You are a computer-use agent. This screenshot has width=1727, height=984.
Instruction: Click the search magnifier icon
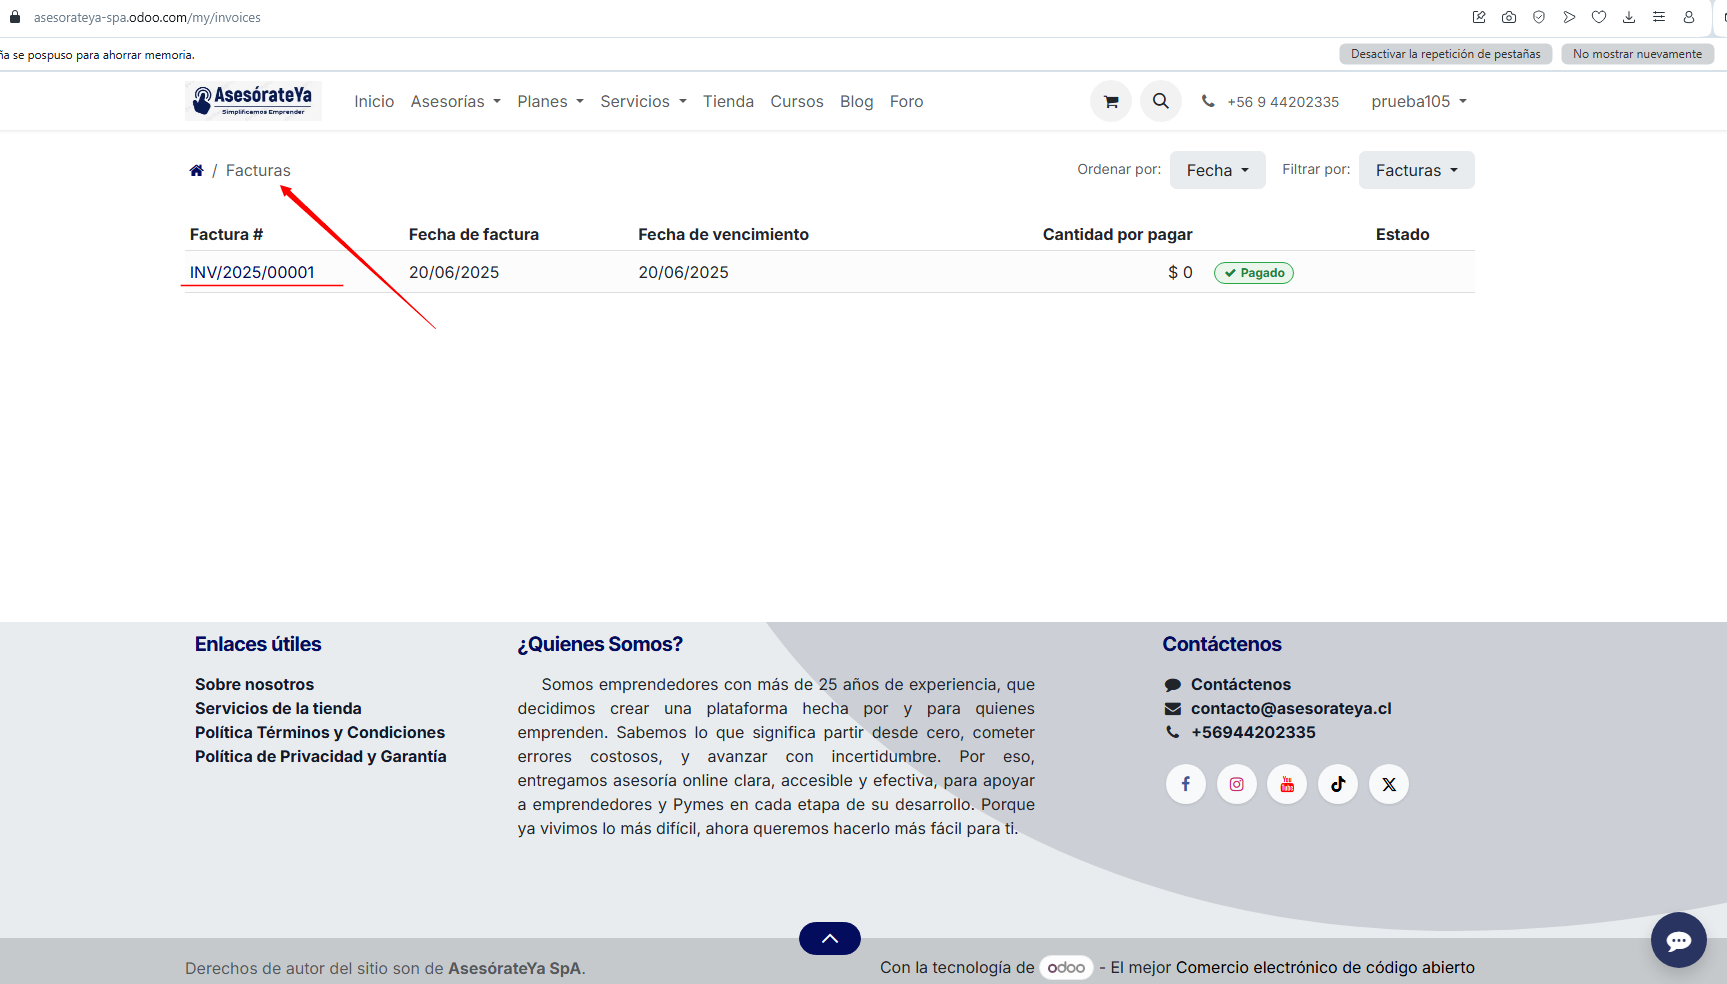pyautogui.click(x=1160, y=101)
